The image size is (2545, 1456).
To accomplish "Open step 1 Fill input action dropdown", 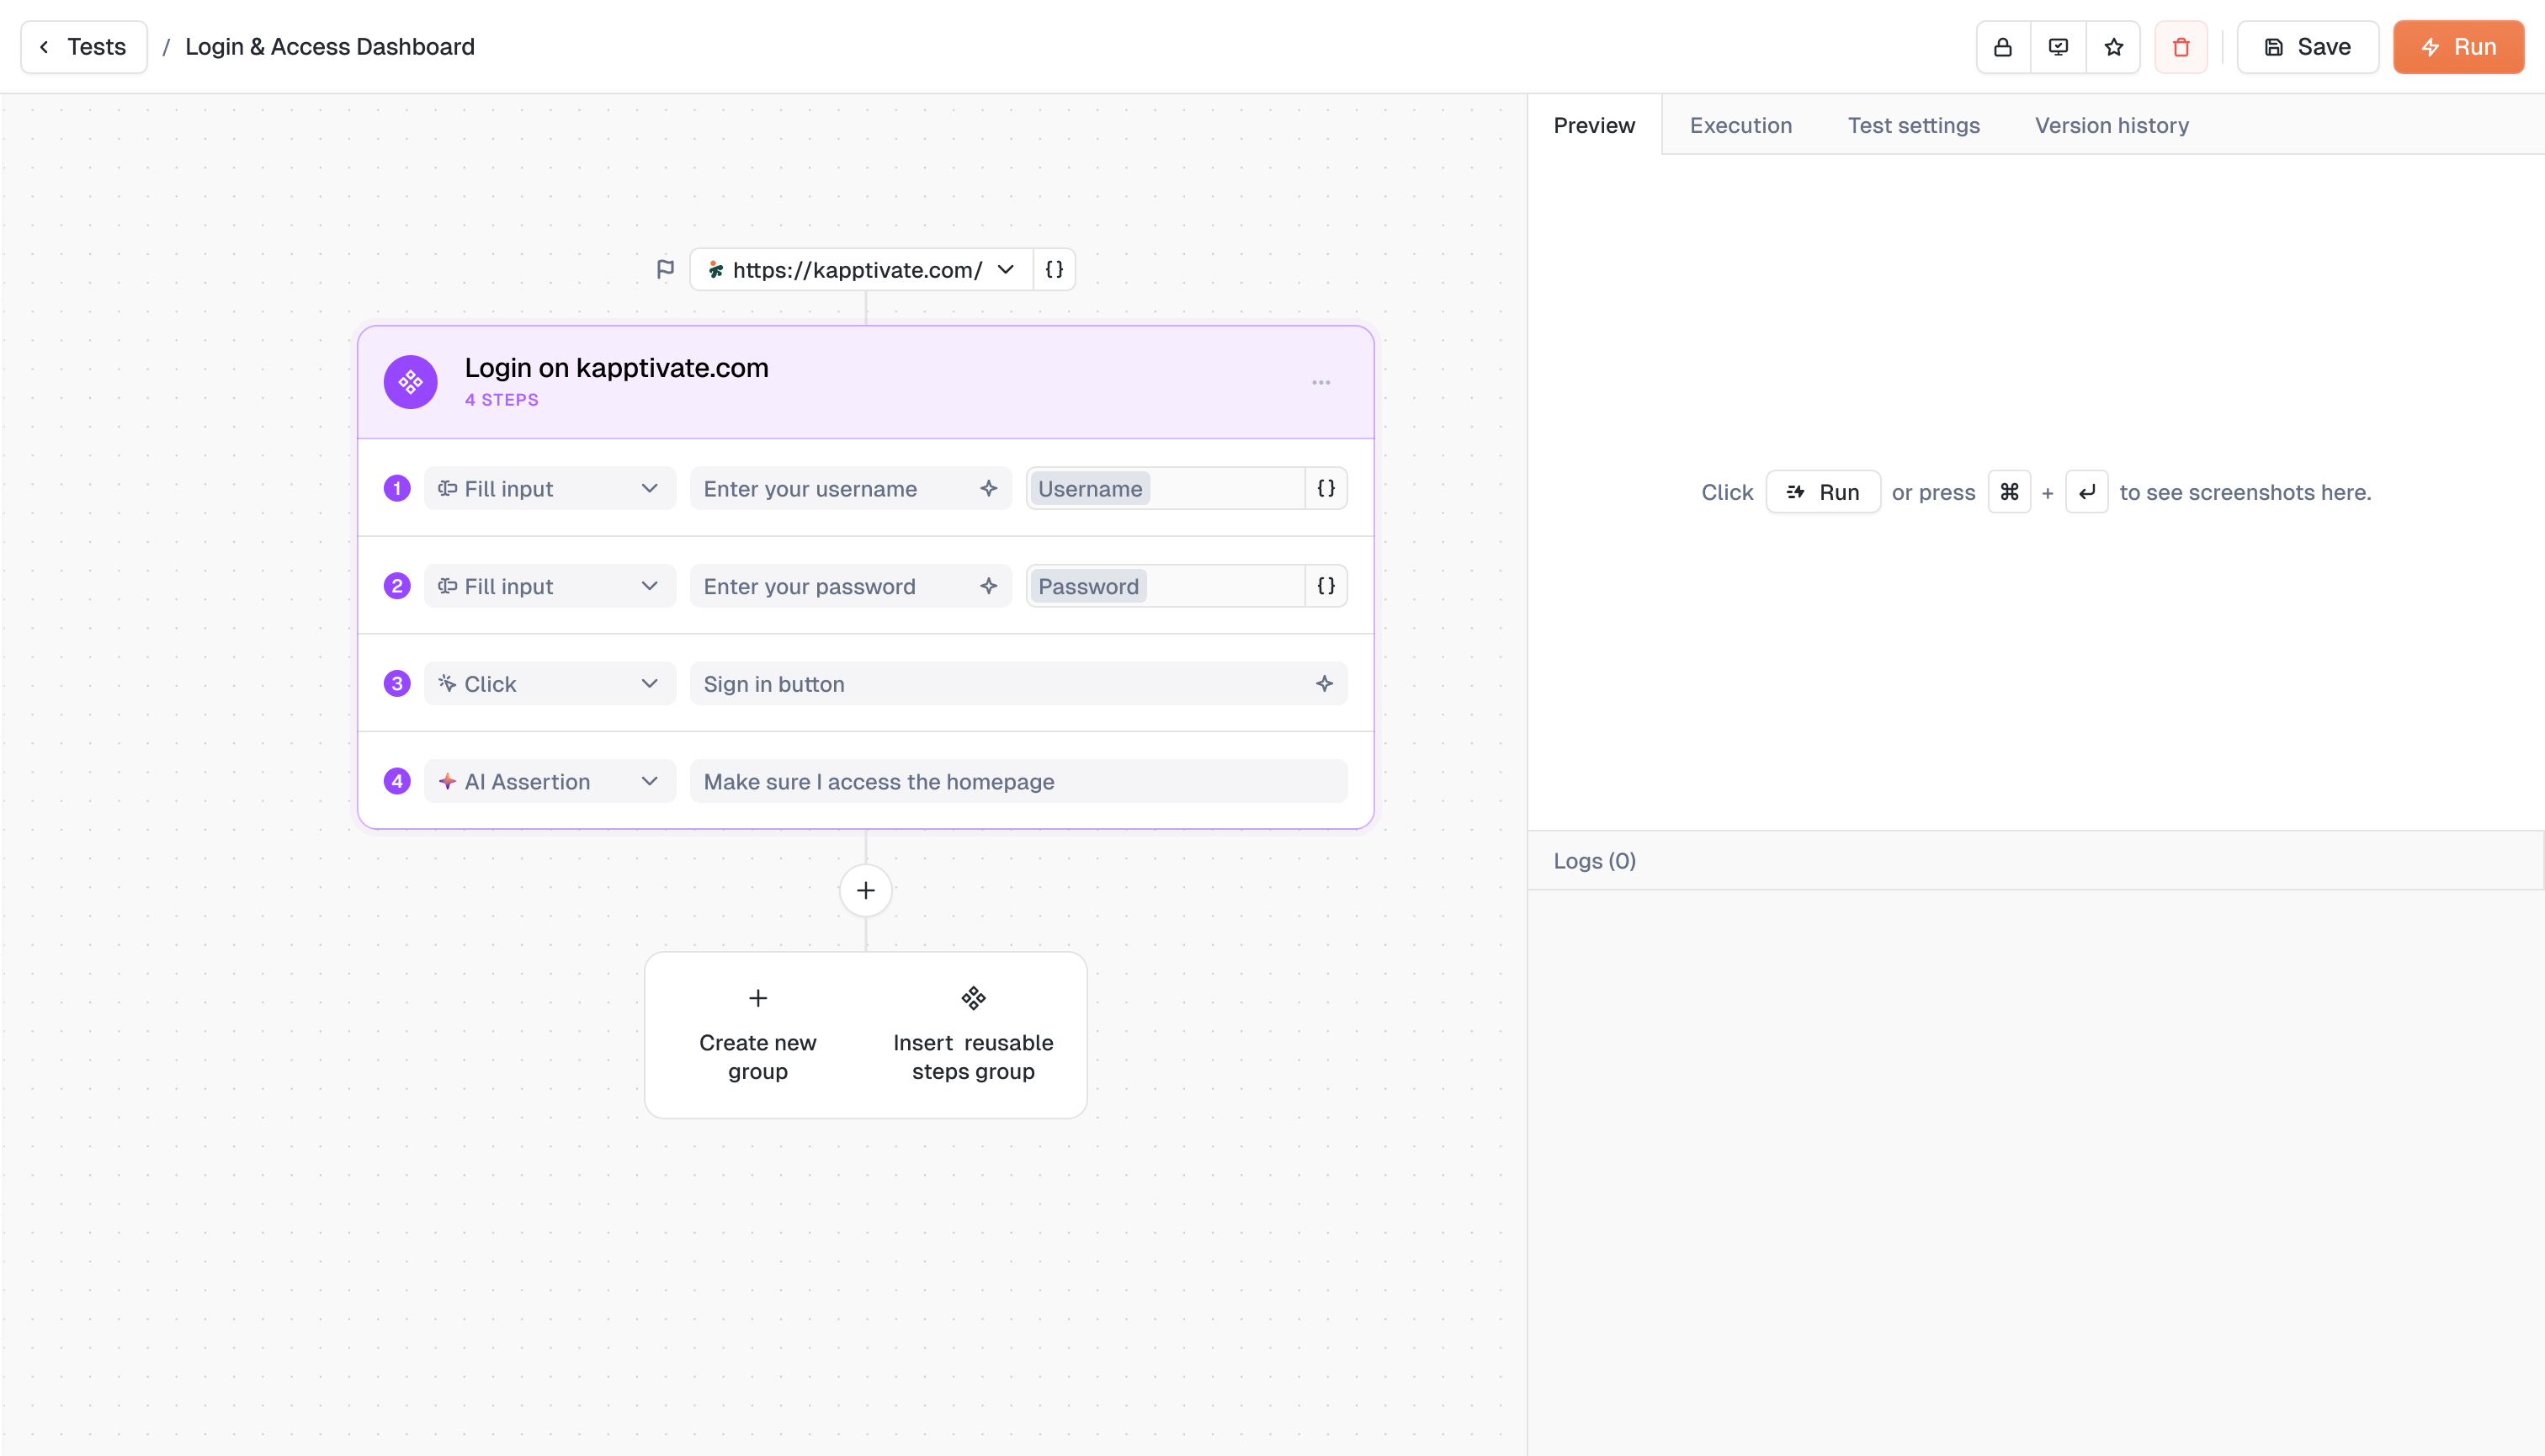I will (x=549, y=489).
